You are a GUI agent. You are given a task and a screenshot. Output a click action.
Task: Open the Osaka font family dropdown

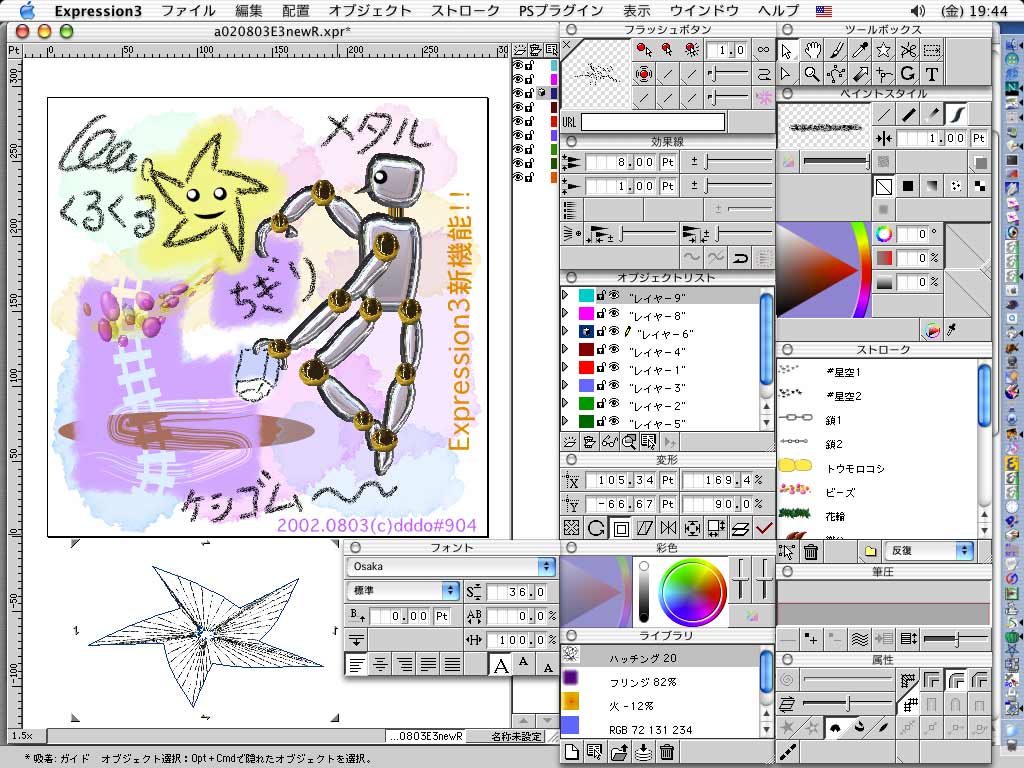[451, 566]
